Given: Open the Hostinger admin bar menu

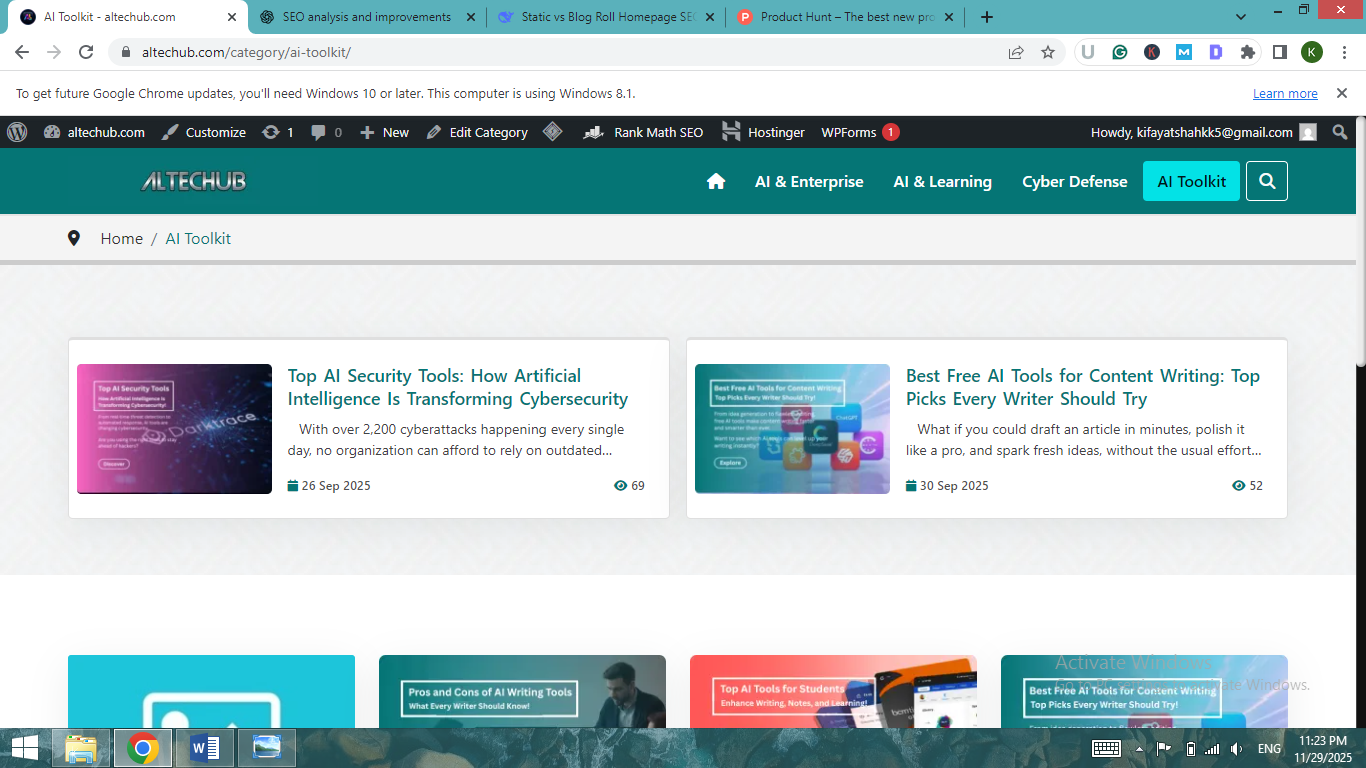Looking at the screenshot, I should coord(764,132).
